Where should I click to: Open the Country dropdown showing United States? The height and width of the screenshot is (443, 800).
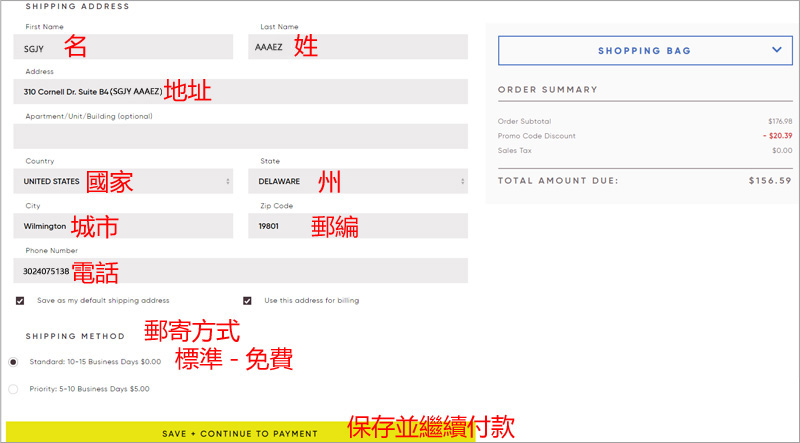point(126,181)
